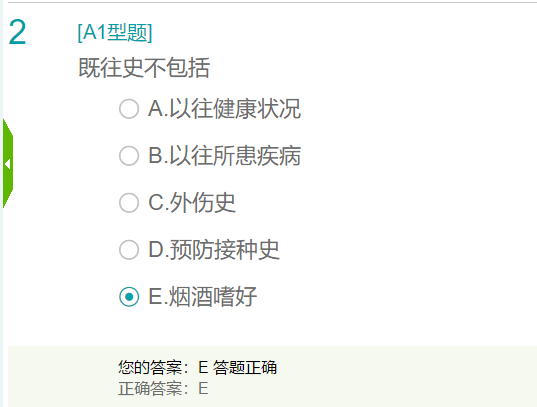Click the E.烟酒嗜好 answer label

pyautogui.click(x=202, y=297)
